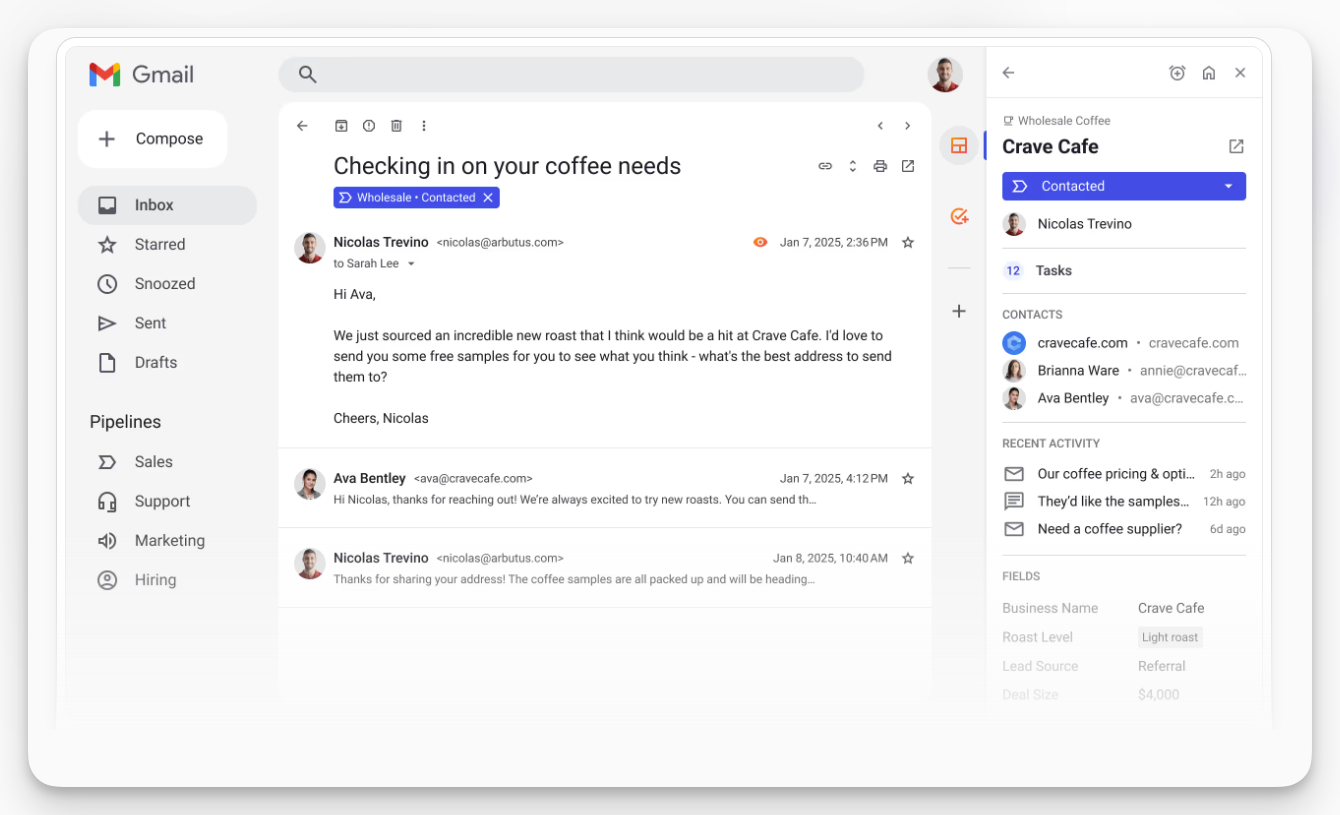Click the Compose button
Image resolution: width=1340 pixels, height=815 pixels.
pos(152,139)
